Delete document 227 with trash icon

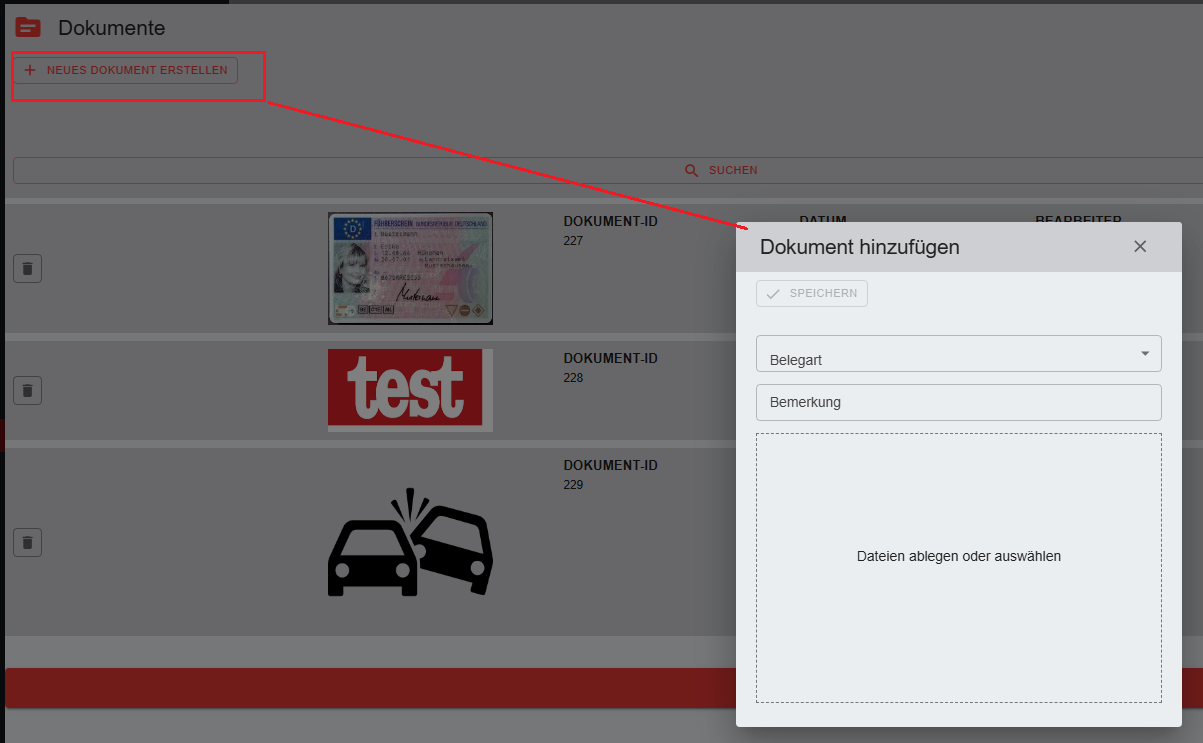tap(27, 268)
